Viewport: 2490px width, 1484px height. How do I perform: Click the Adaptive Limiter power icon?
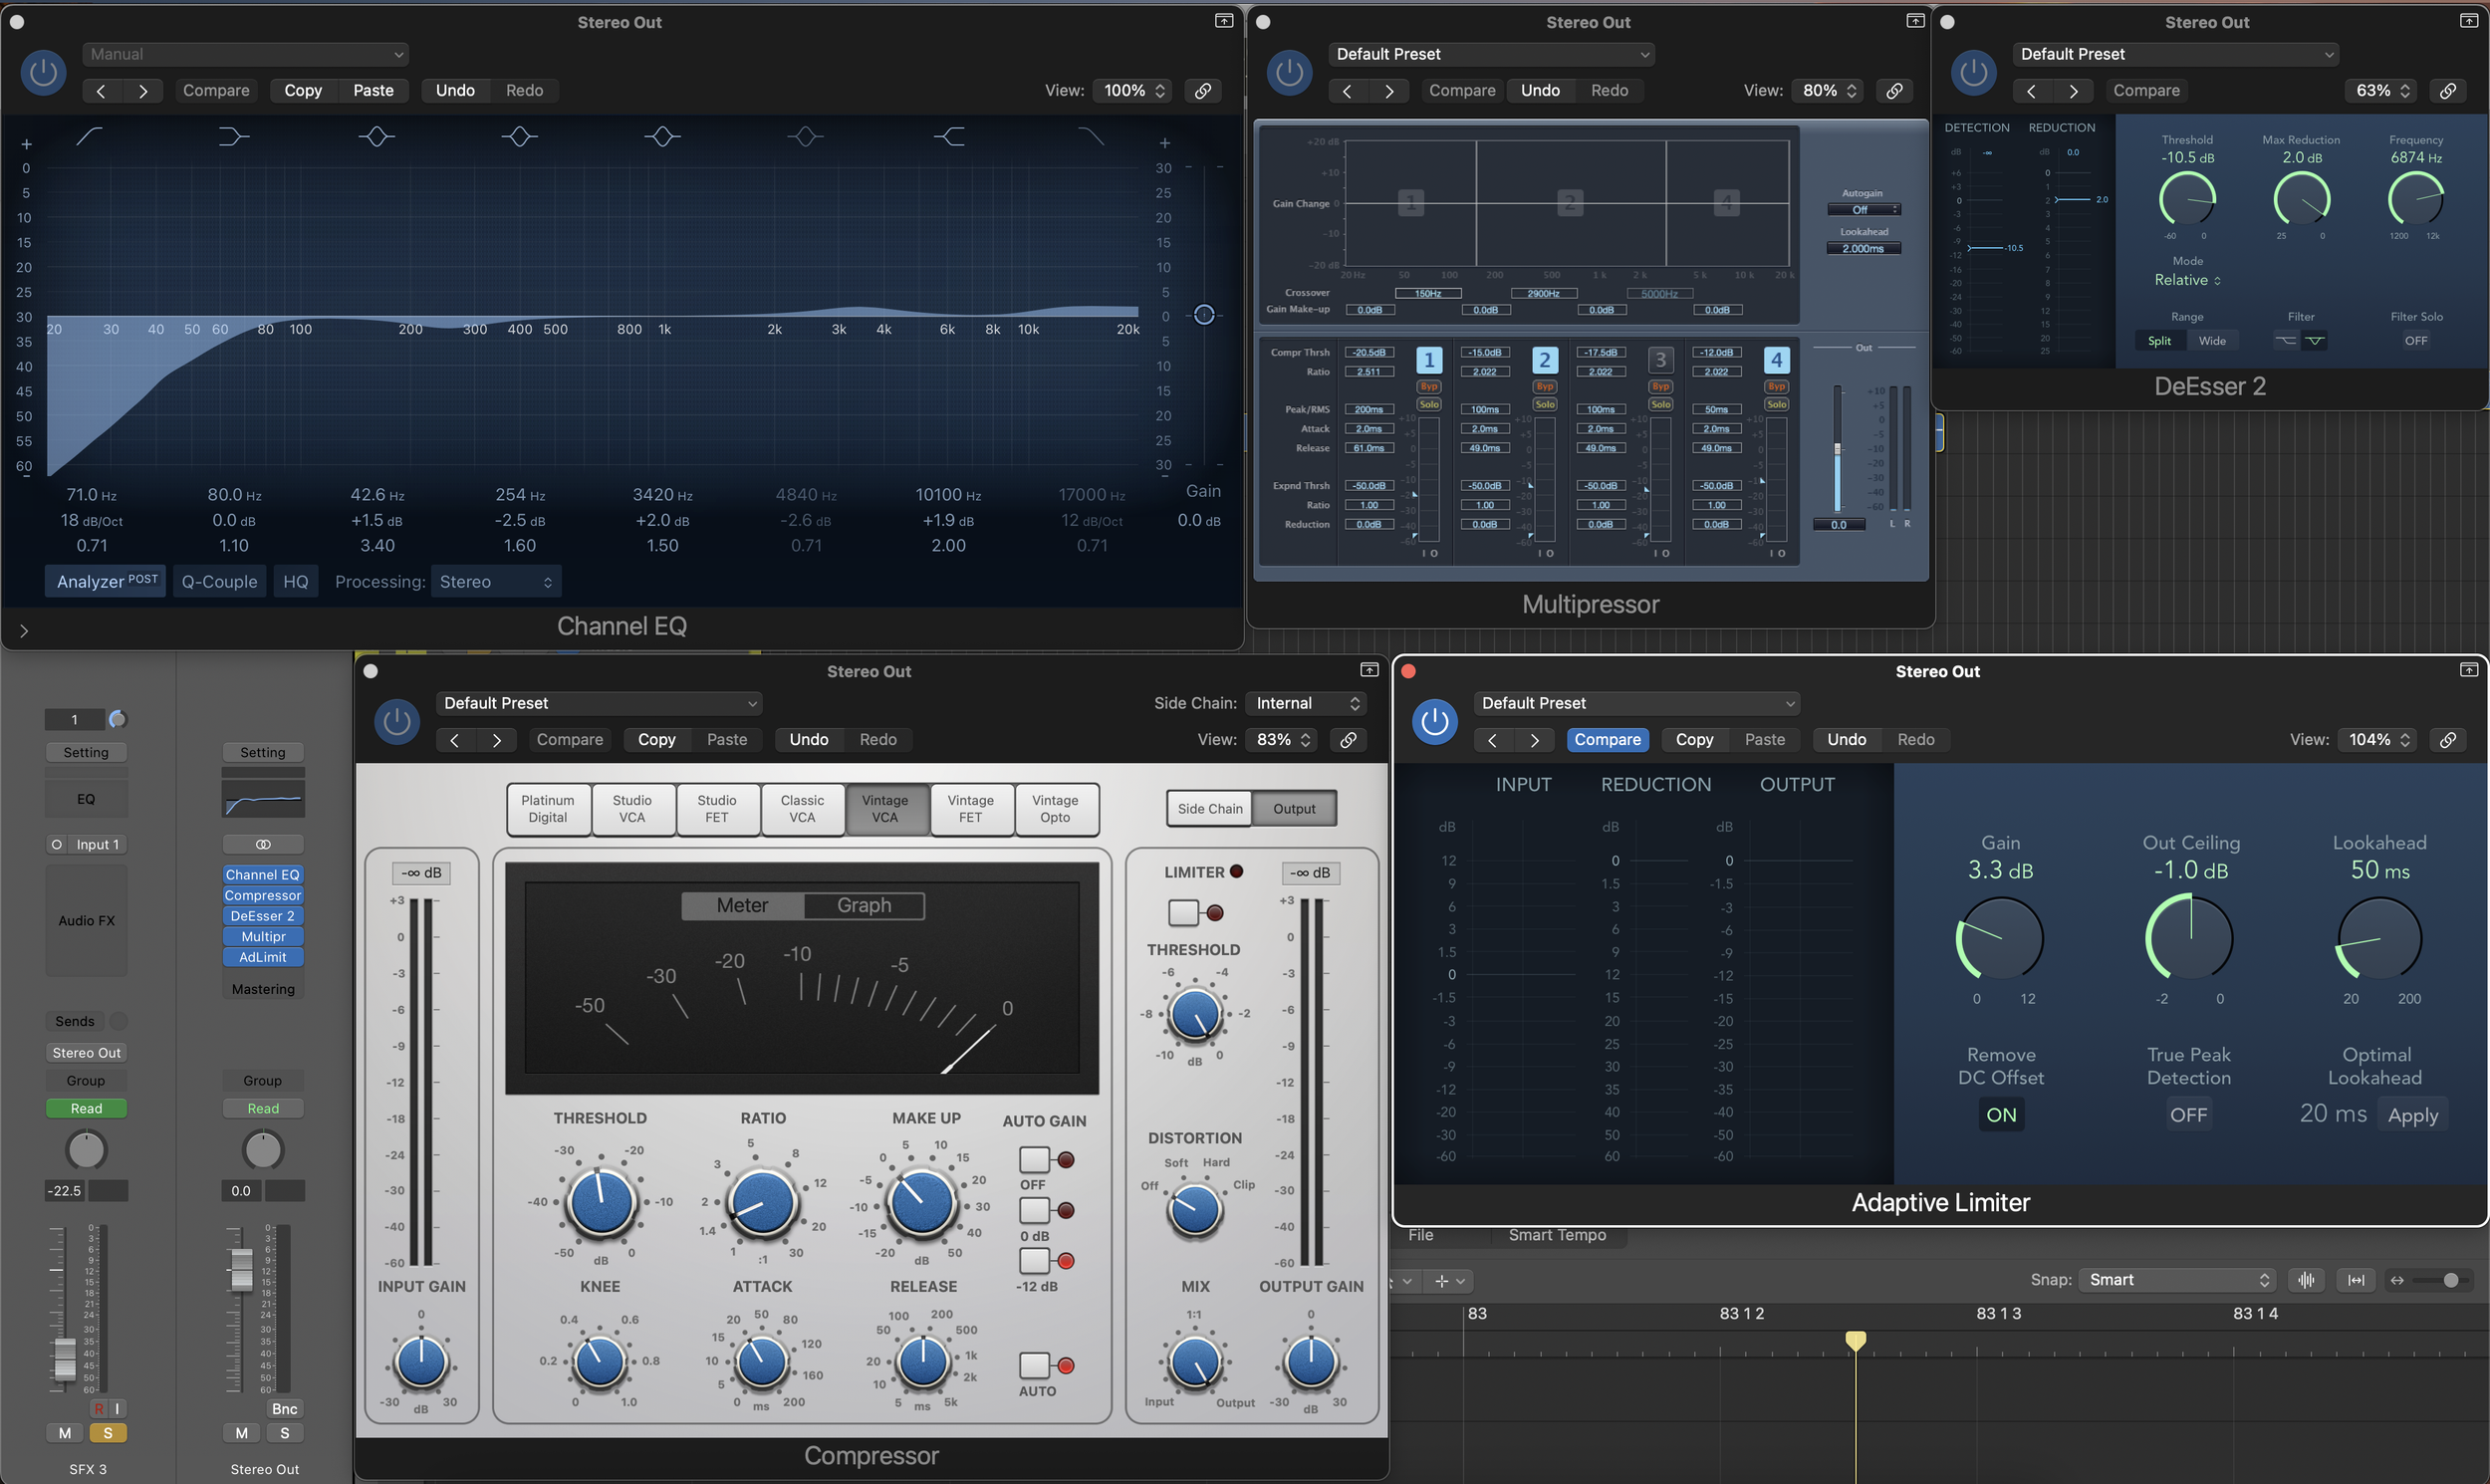click(1434, 721)
